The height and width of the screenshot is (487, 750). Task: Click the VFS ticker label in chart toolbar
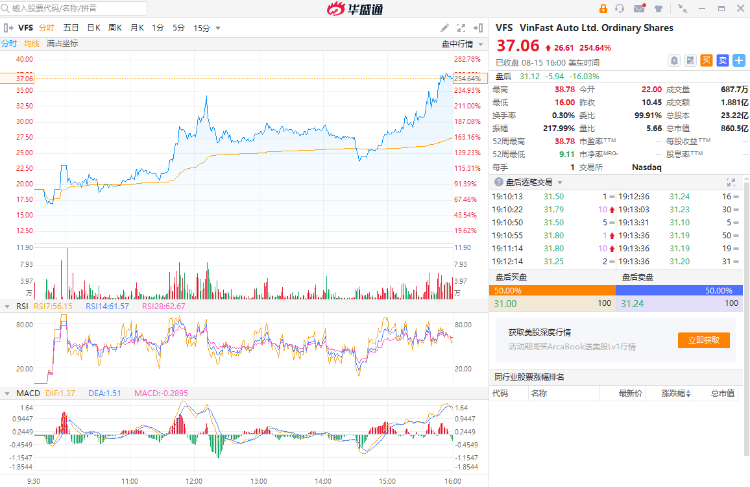pos(26,28)
